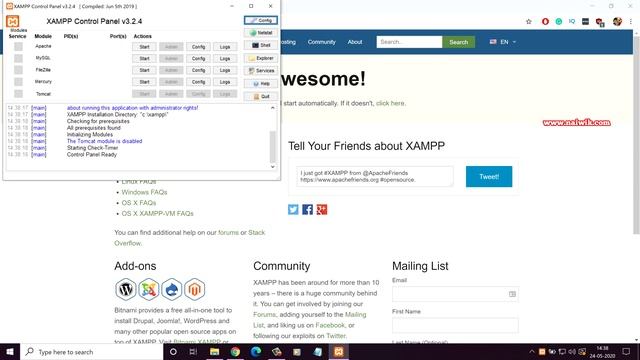640x360 pixels.
Task: Open Chrome from taskbar
Action: [x=235, y=351]
